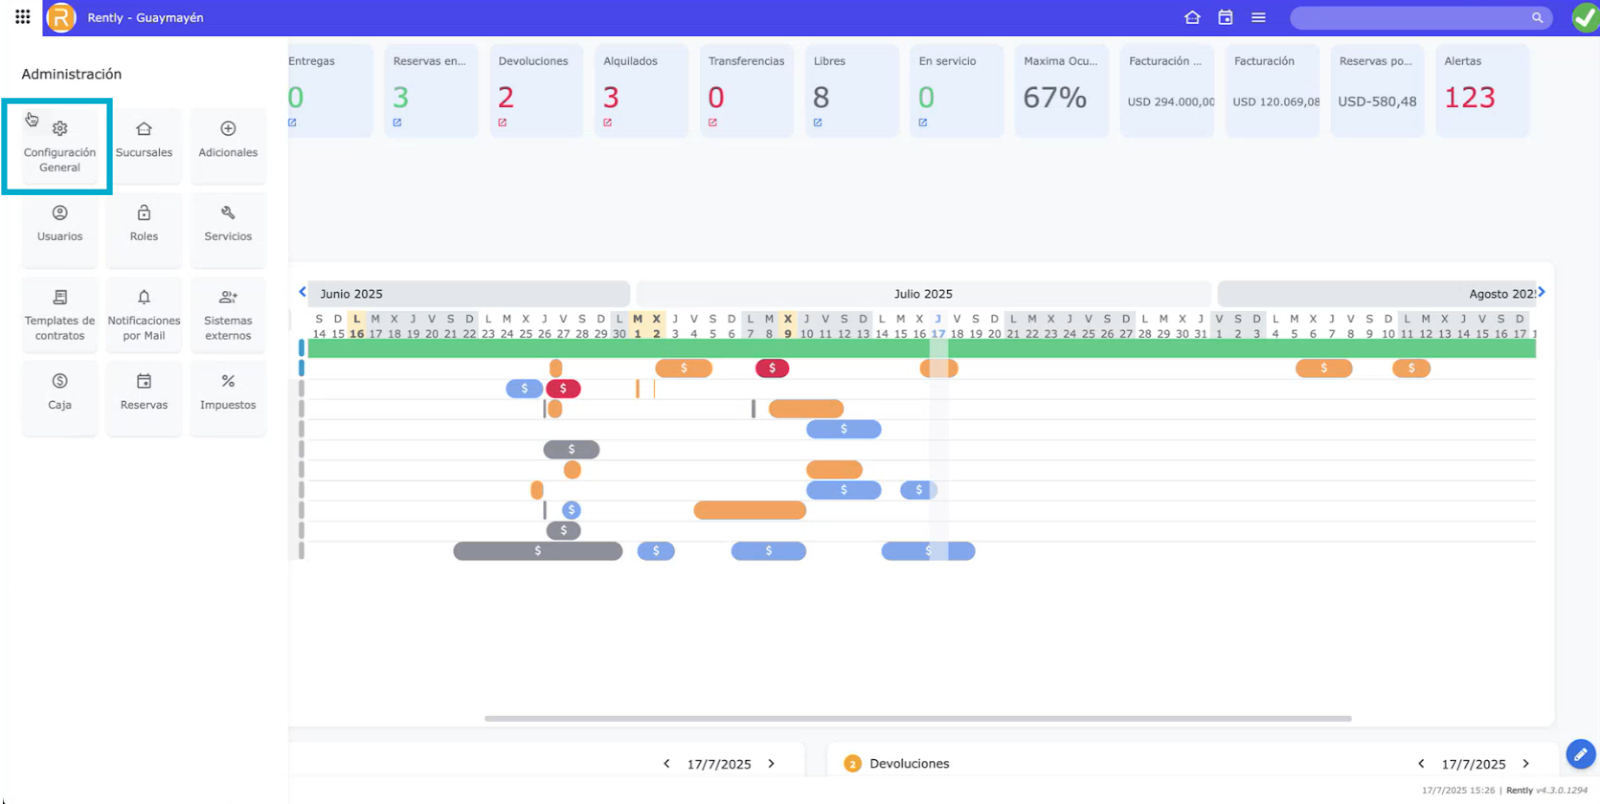1600x804 pixels.
Task: Open the Impuestos percent icon
Action: pos(228,382)
